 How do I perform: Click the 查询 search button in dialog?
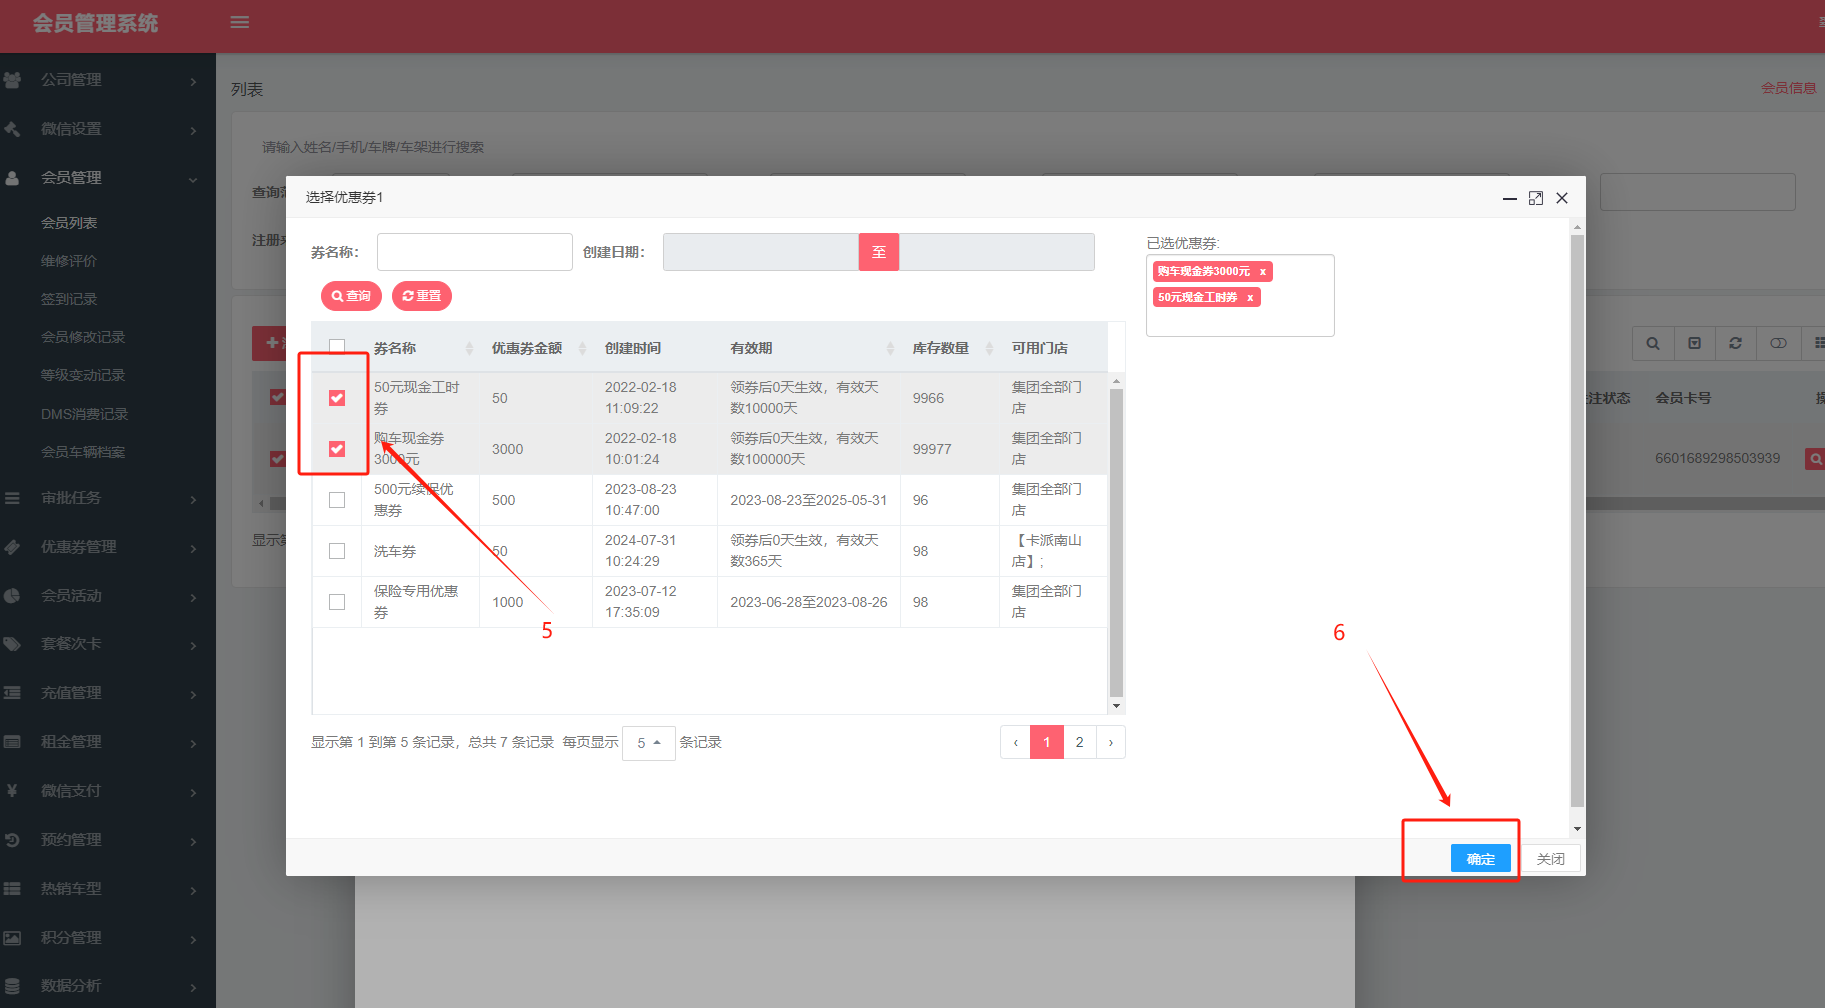point(351,296)
